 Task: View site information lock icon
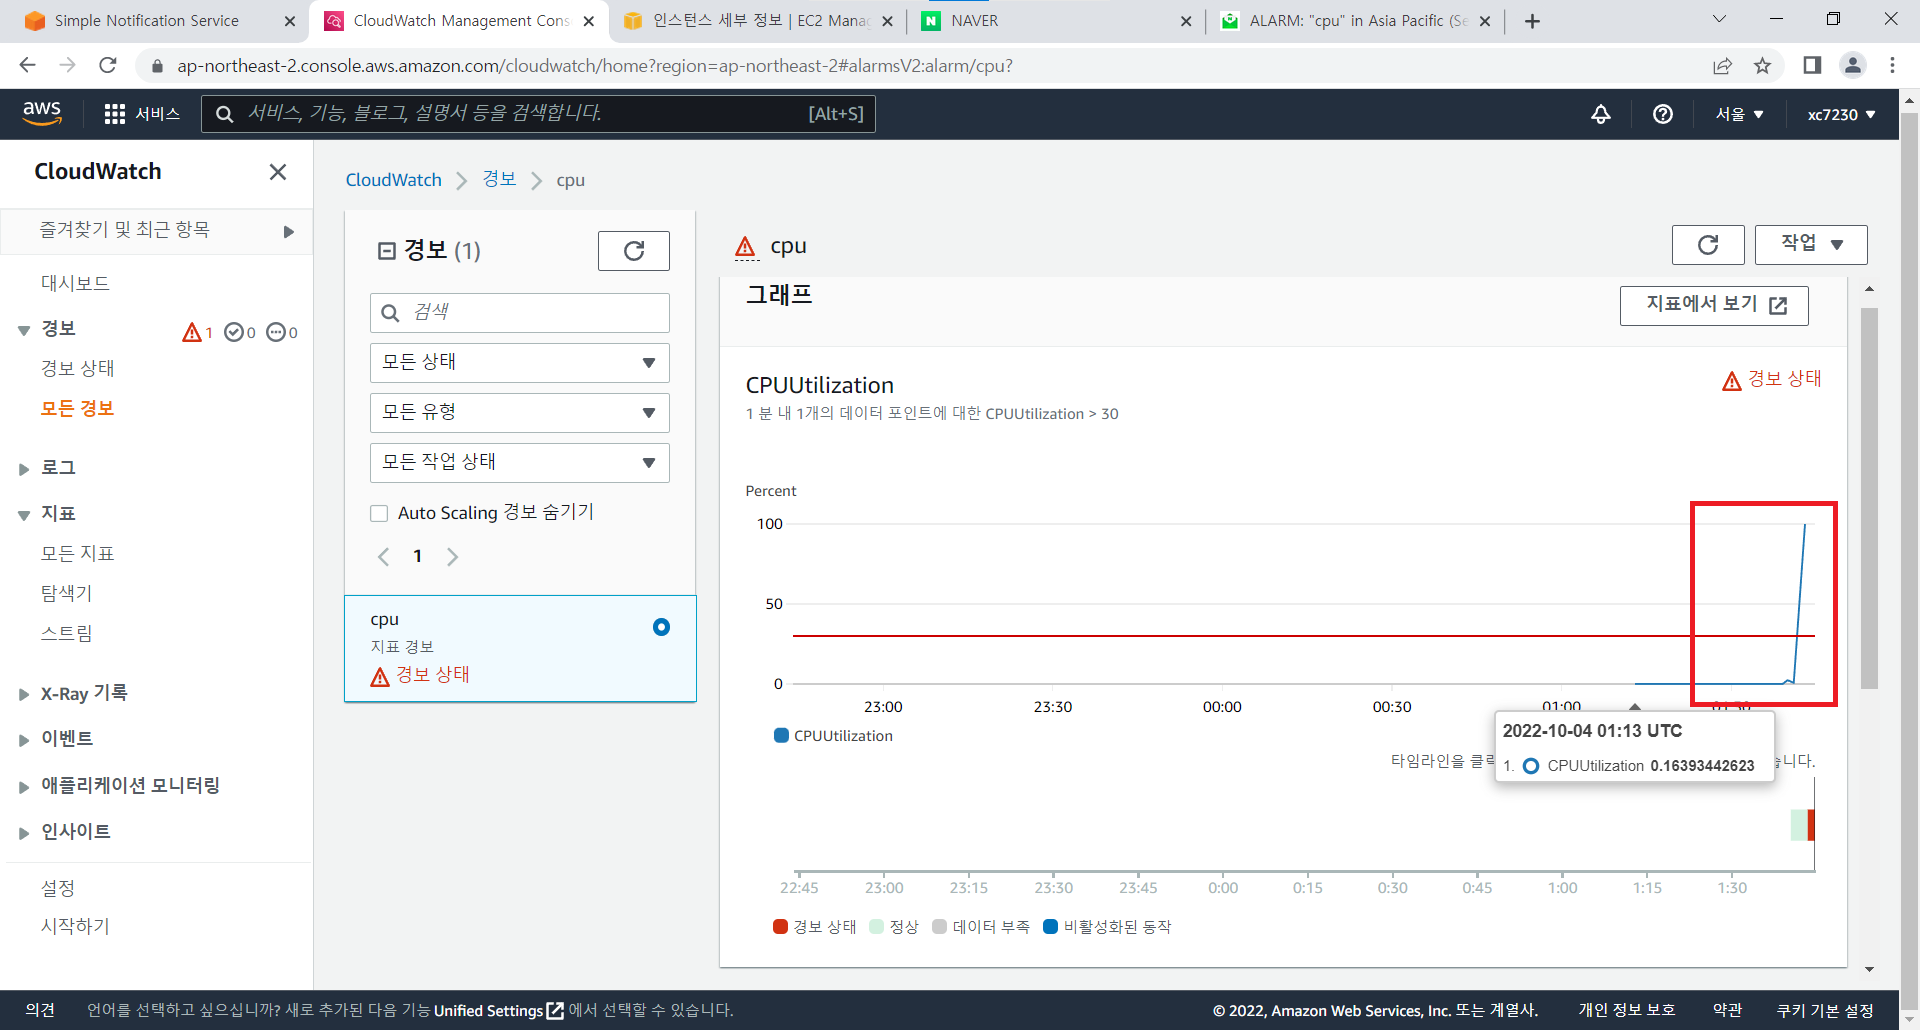[156, 66]
